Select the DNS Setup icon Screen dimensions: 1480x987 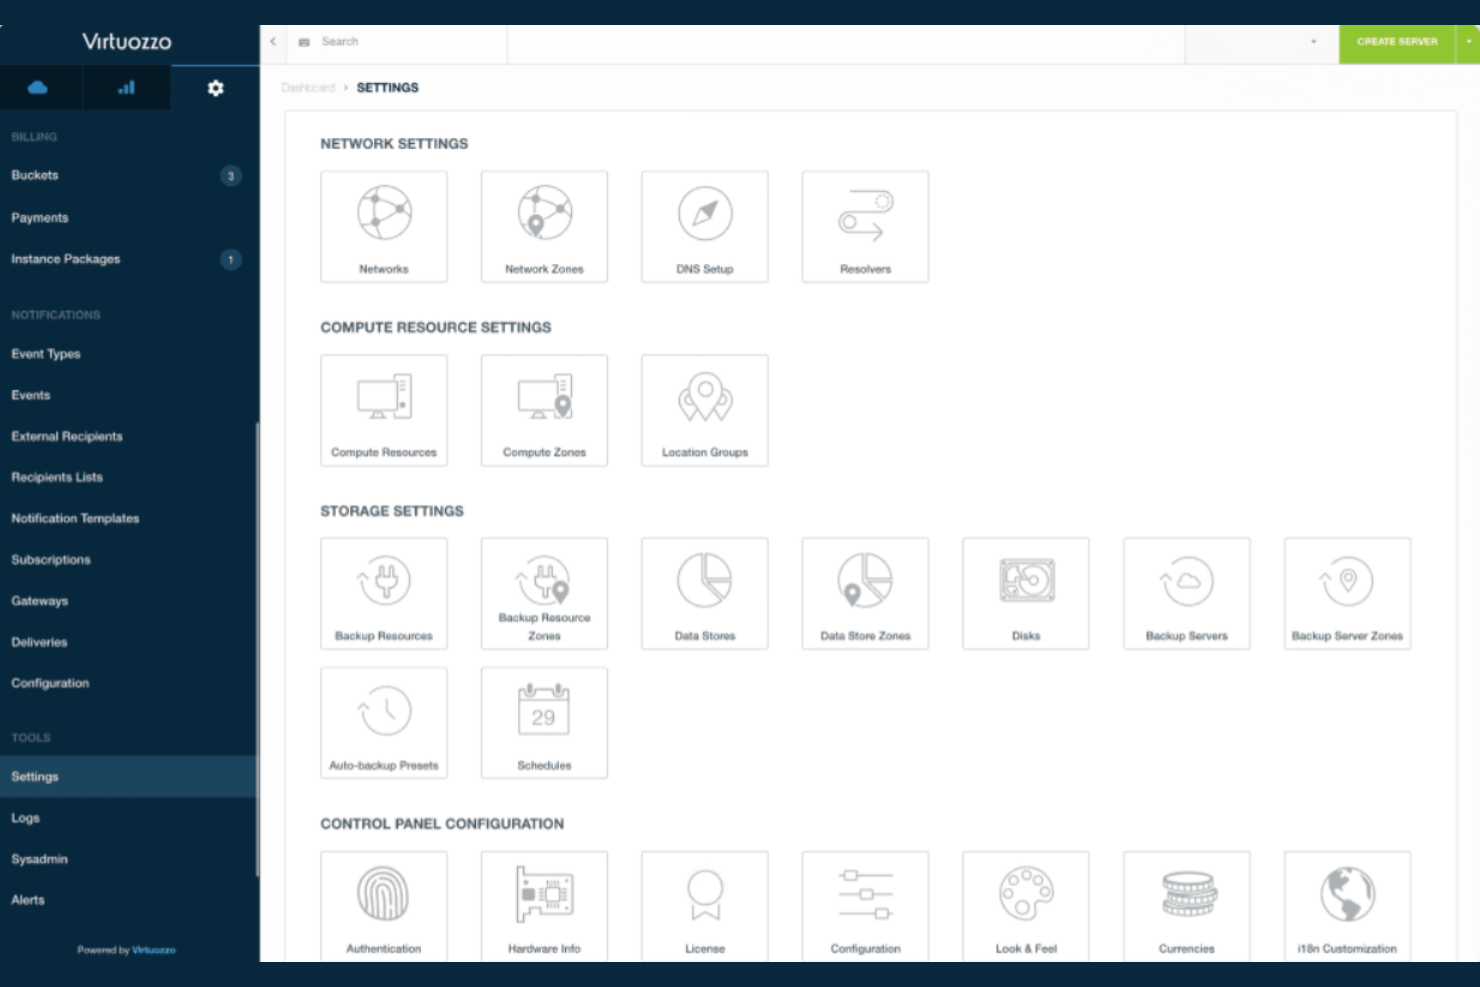704,225
